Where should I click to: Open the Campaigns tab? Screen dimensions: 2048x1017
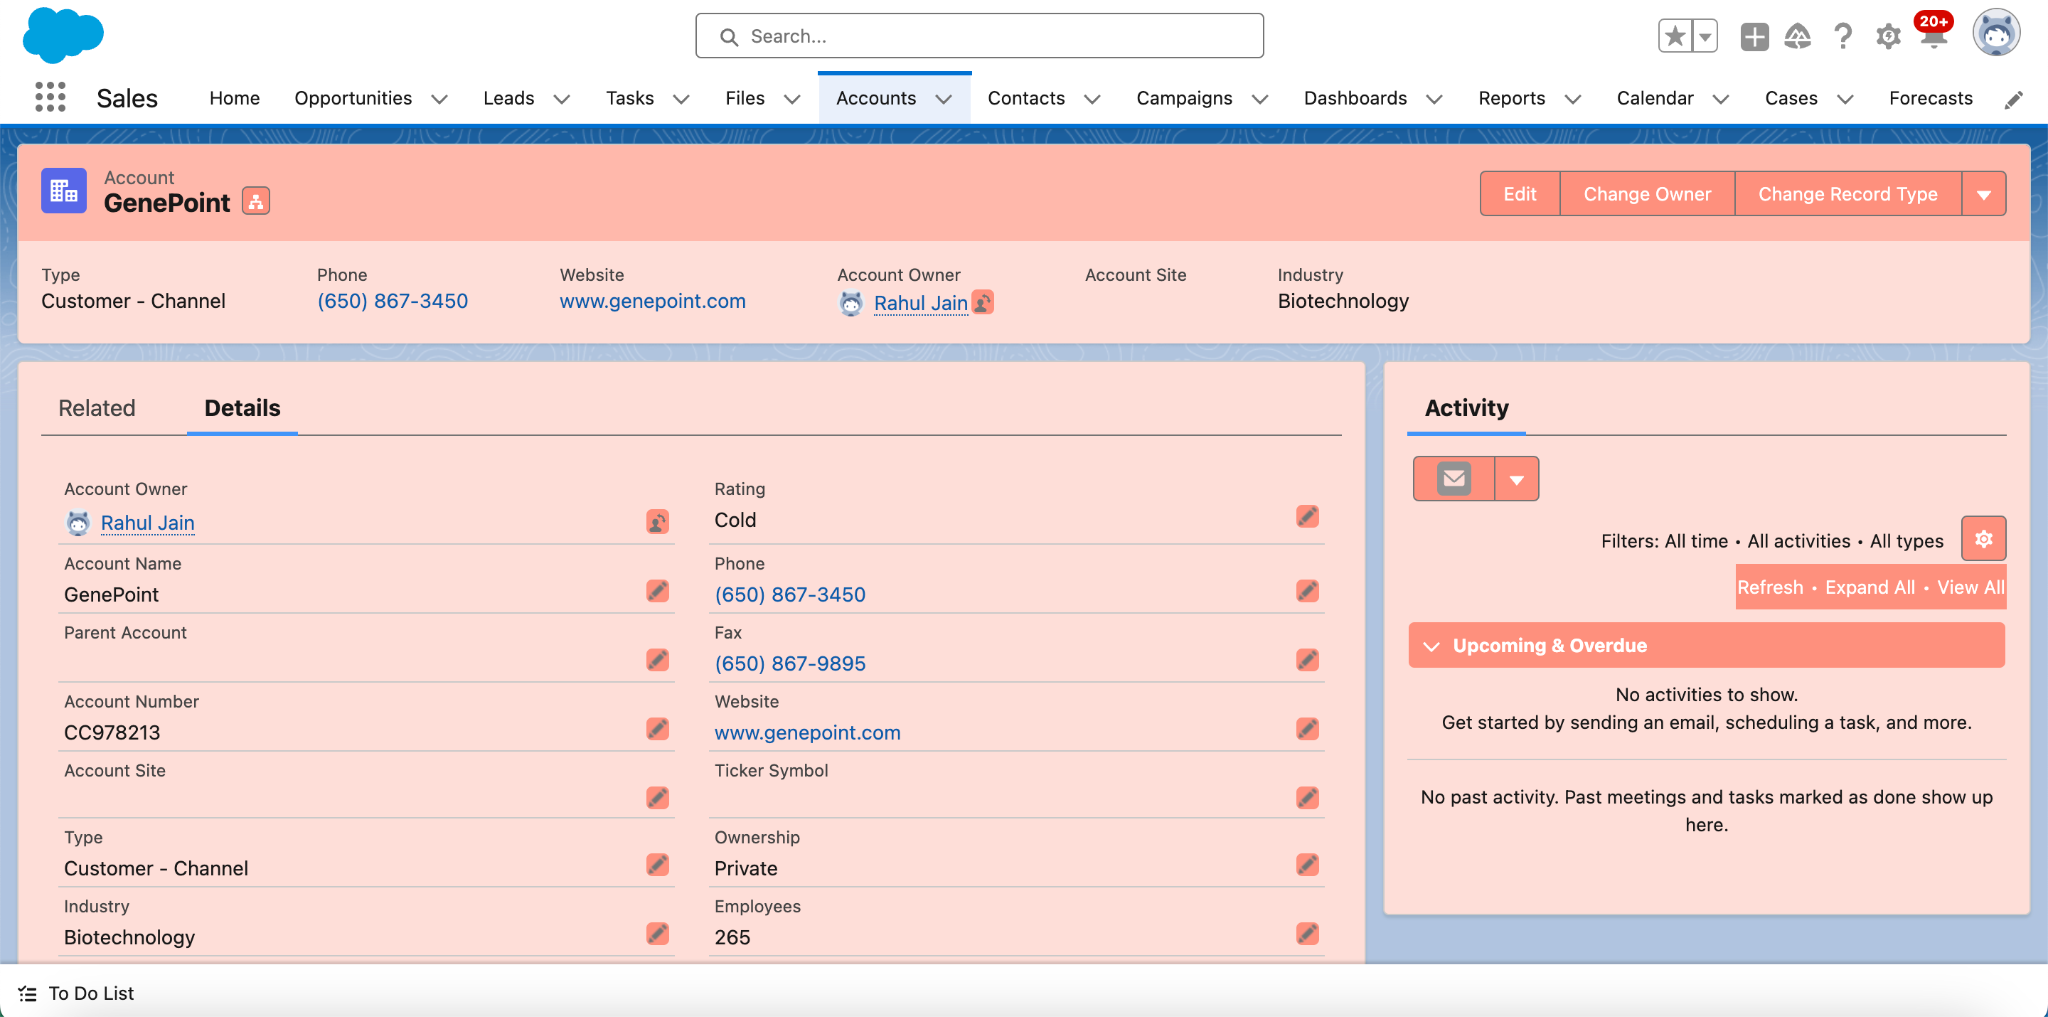(1184, 98)
